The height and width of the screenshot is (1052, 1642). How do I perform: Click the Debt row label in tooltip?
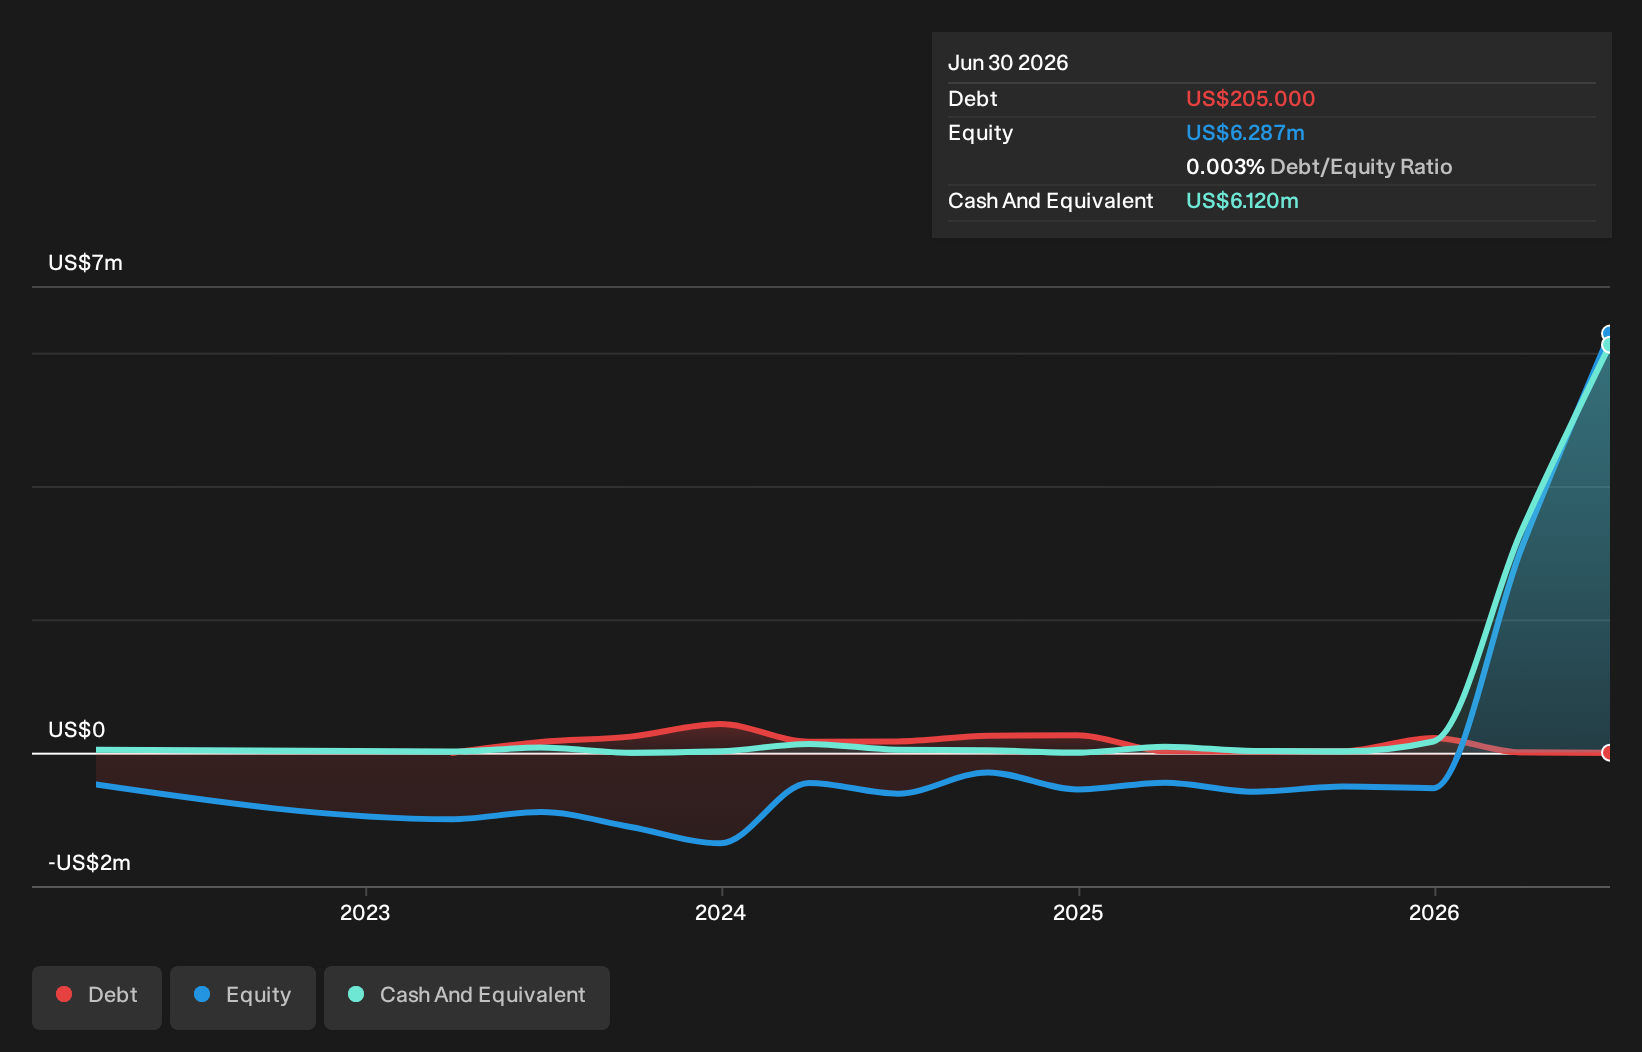(973, 99)
